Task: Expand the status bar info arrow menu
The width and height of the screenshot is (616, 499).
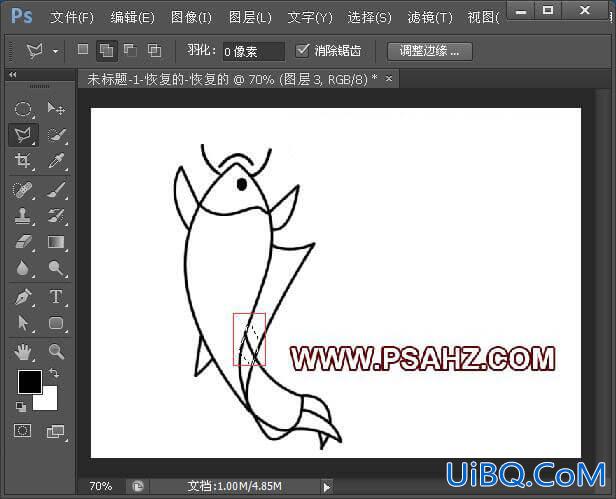Action: click(326, 488)
